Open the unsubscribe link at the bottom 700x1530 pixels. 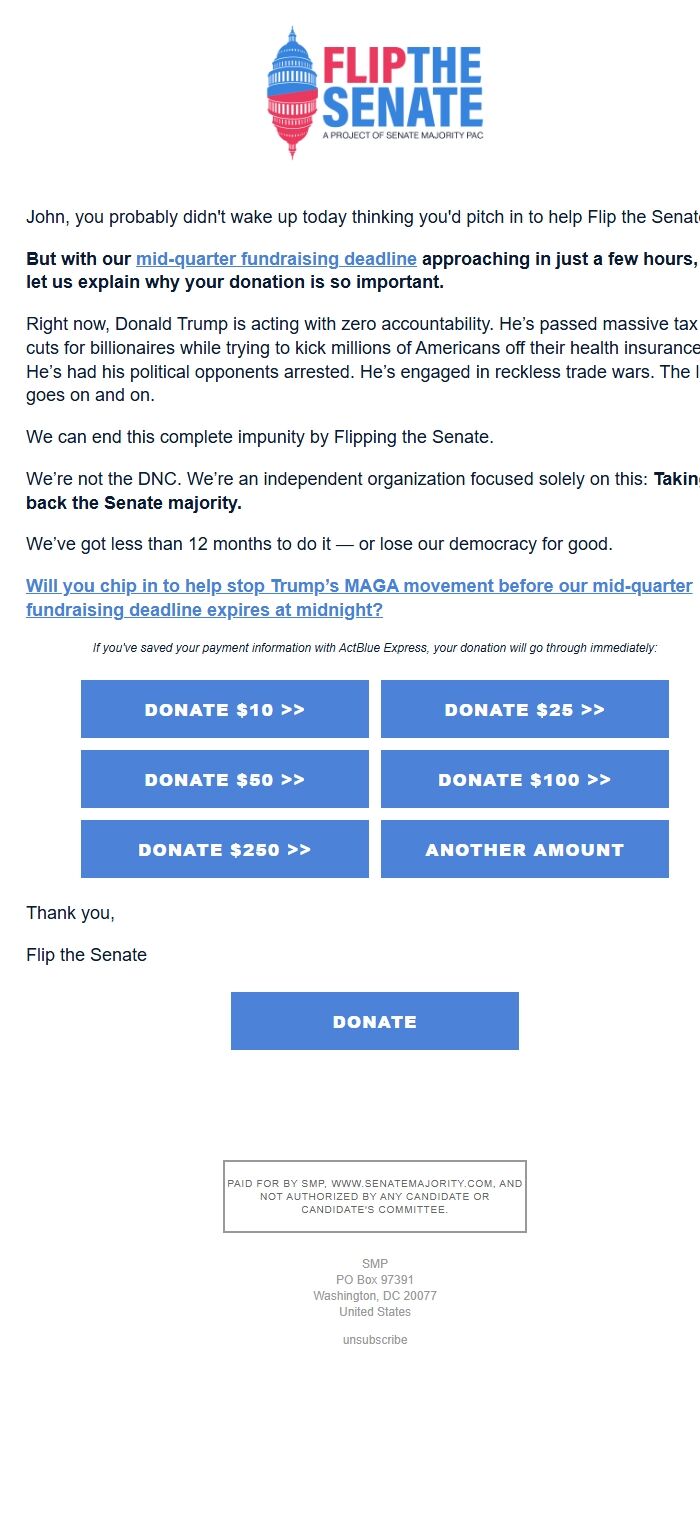tap(374, 1339)
